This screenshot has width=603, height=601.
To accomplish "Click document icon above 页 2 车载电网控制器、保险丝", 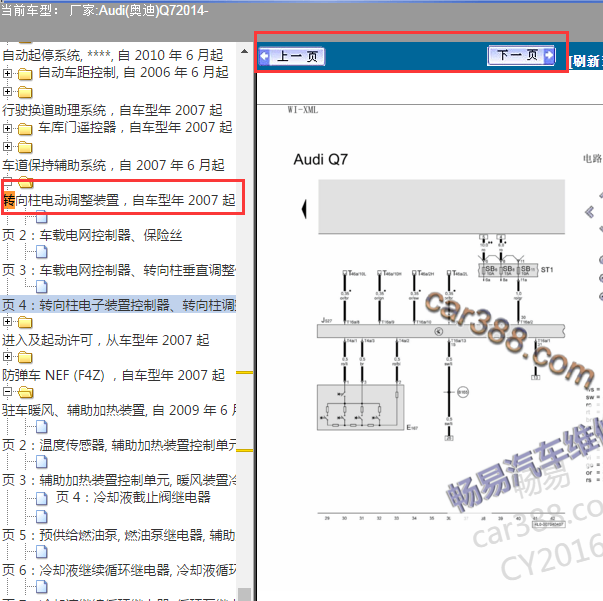I will [42, 218].
